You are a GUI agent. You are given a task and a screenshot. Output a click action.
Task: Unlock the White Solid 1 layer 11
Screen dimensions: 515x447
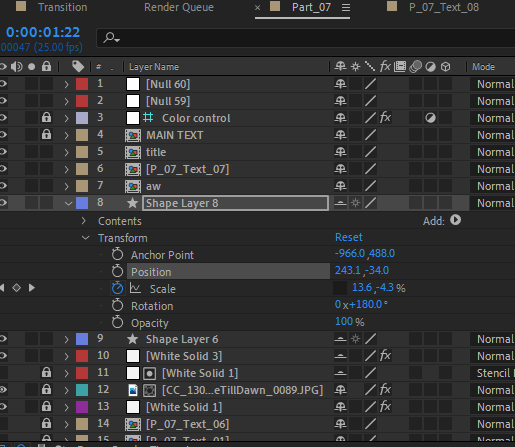pyautogui.click(x=46, y=372)
